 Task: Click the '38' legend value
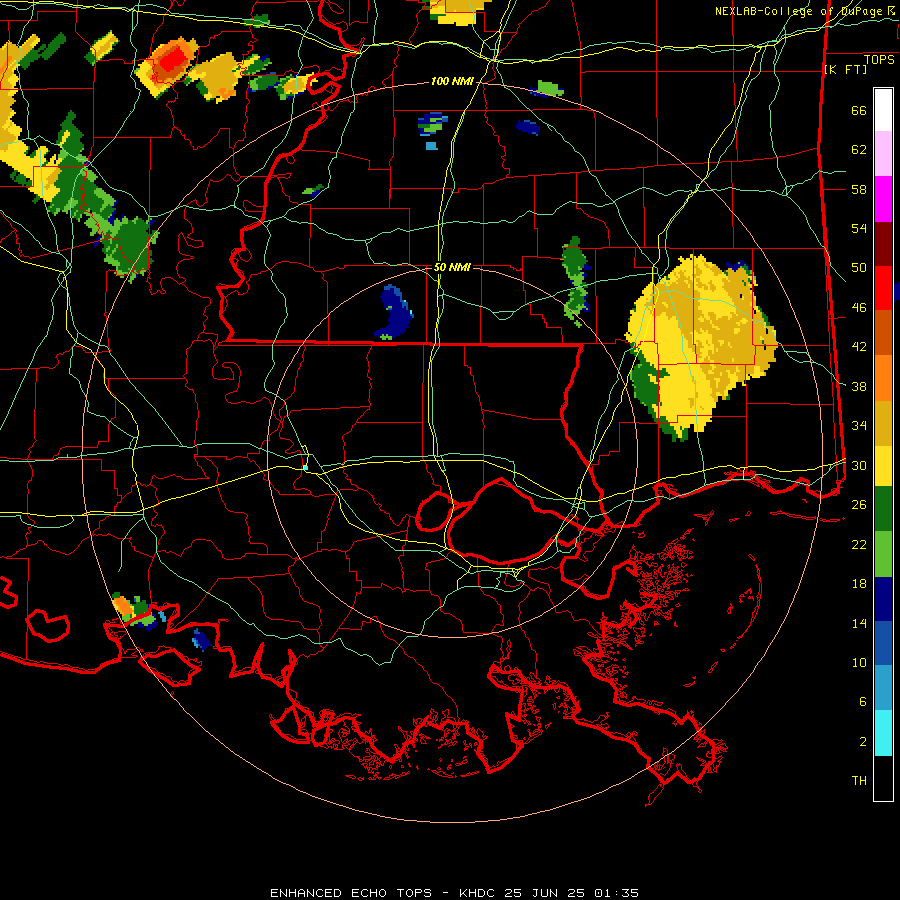(859, 386)
